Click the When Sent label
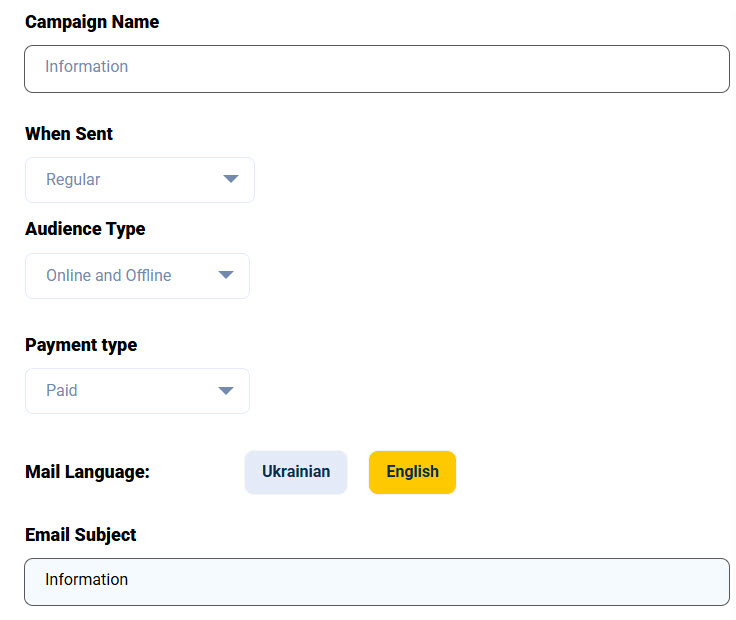 pyautogui.click(x=69, y=134)
